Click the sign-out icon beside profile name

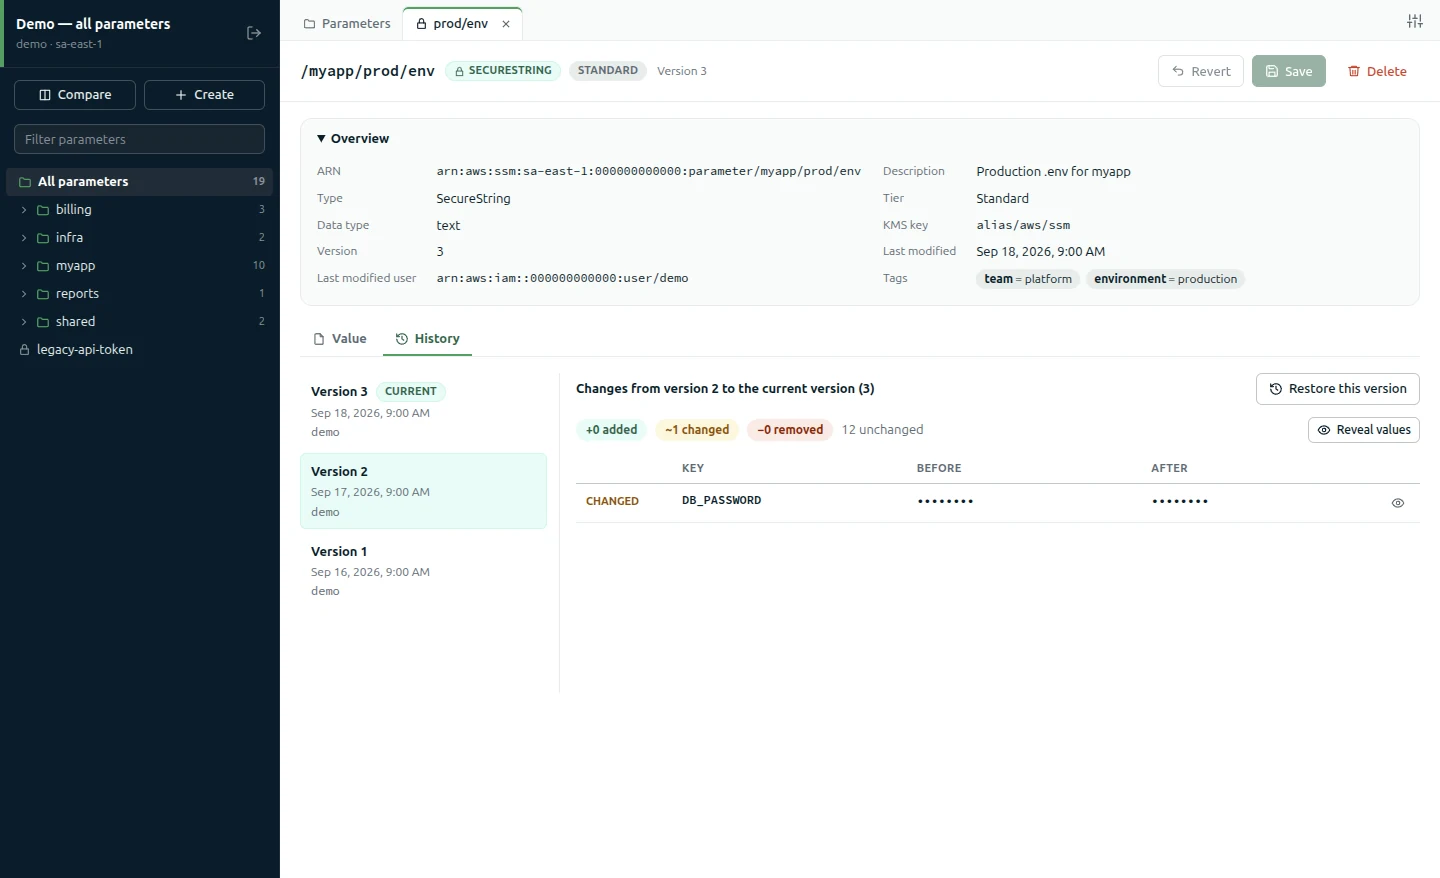click(254, 33)
